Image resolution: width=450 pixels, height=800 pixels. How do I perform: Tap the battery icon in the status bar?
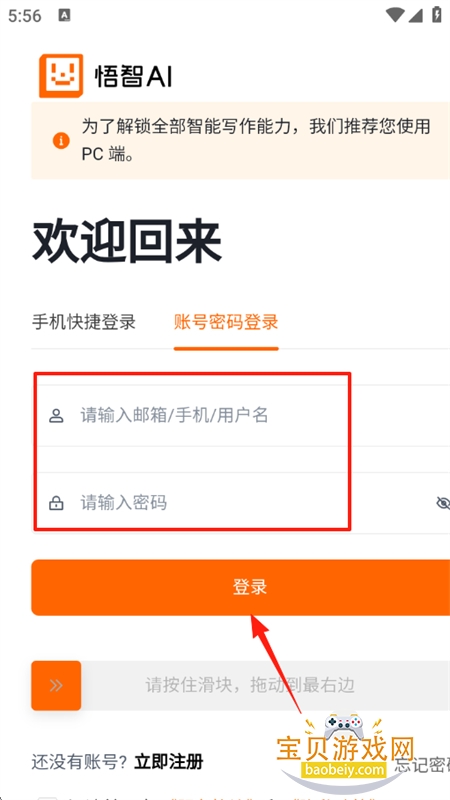pos(437,15)
